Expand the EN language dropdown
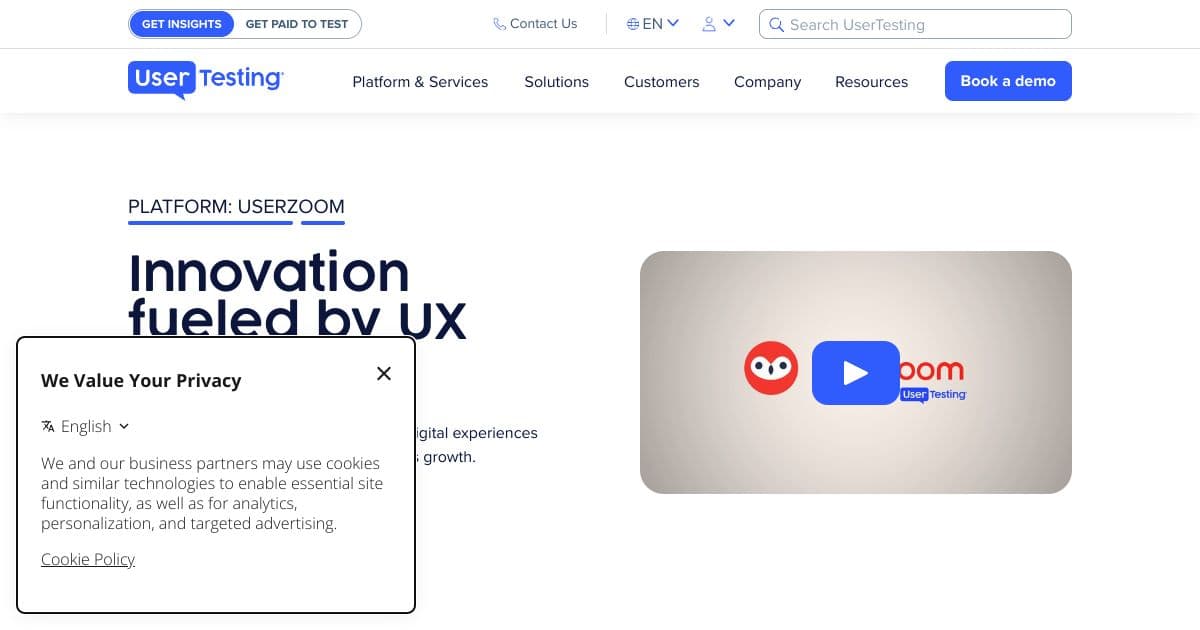1200x630 pixels. point(673,23)
